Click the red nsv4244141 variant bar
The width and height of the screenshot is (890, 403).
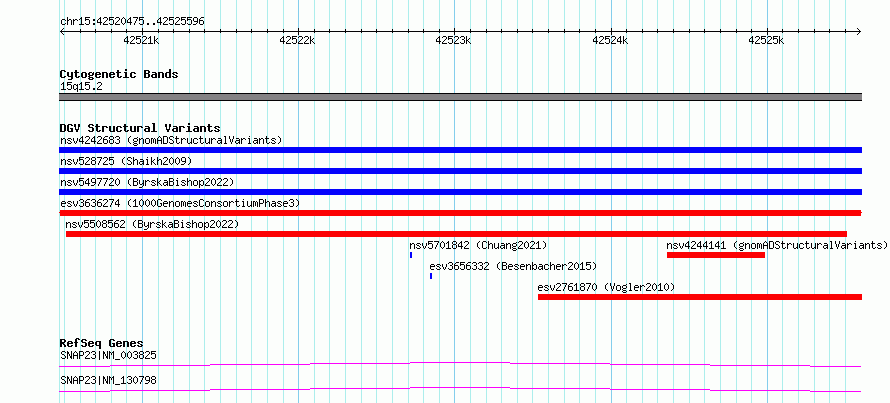[716, 255]
